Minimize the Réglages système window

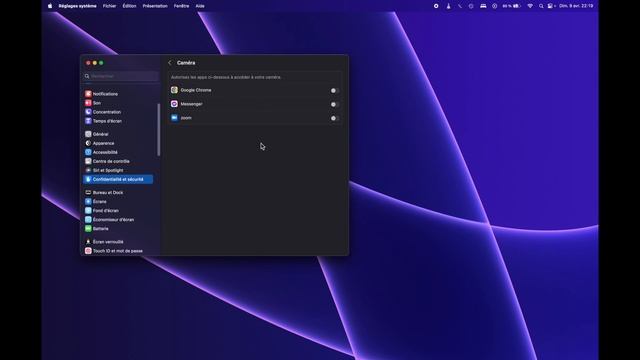[x=95, y=63]
